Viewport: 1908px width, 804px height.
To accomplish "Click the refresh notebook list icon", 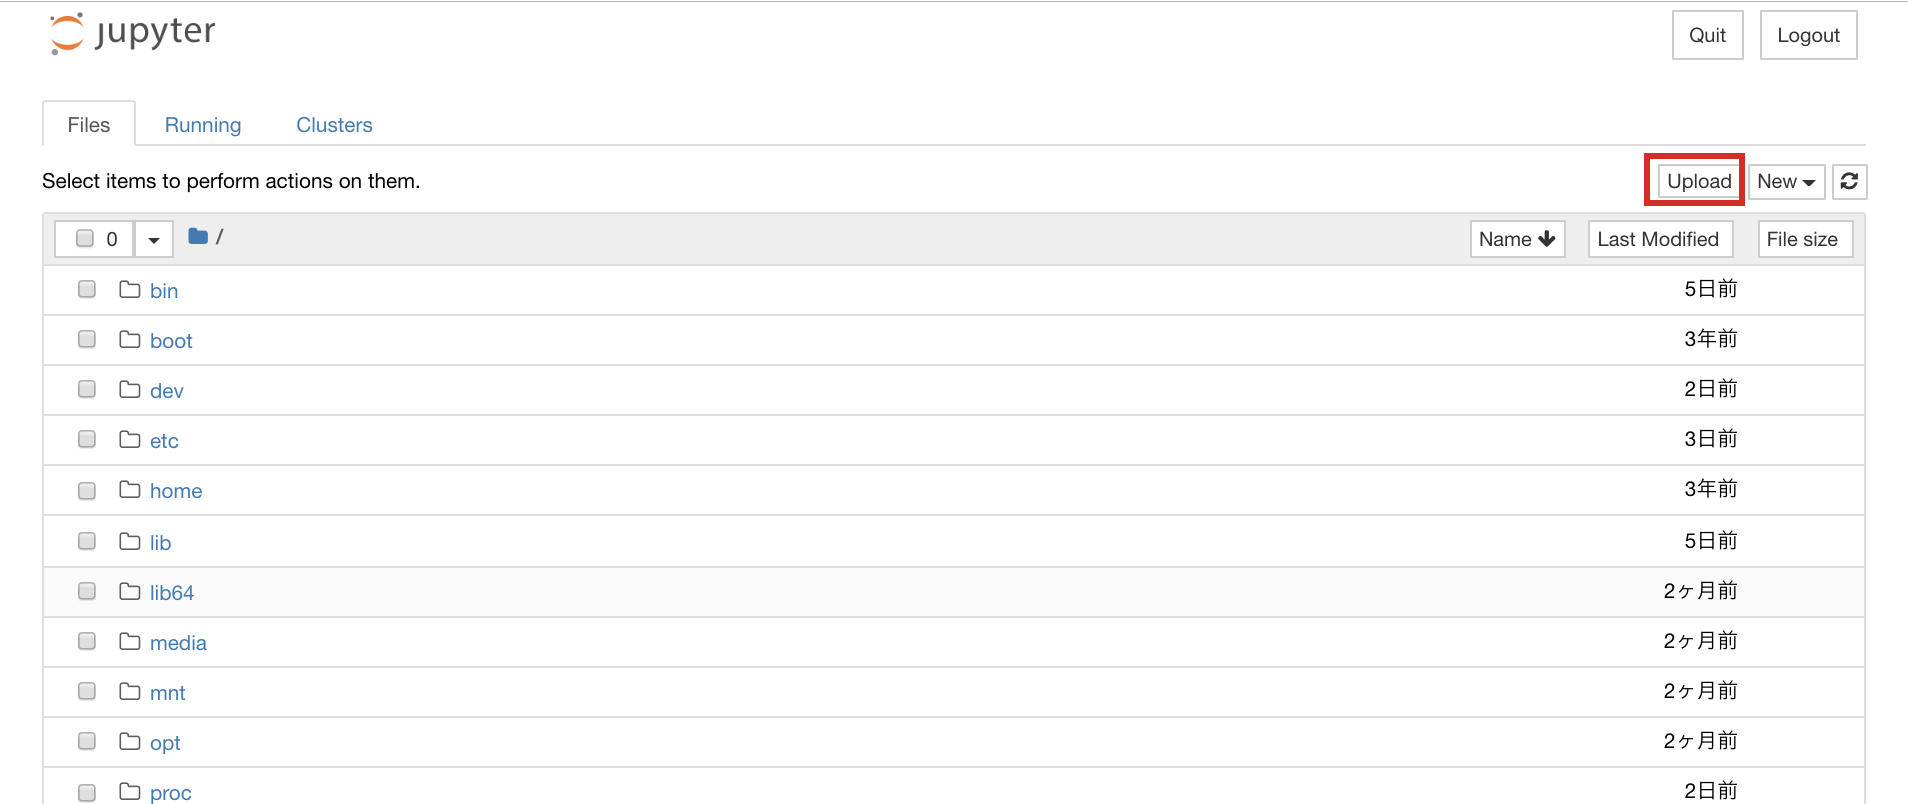I will [x=1849, y=181].
